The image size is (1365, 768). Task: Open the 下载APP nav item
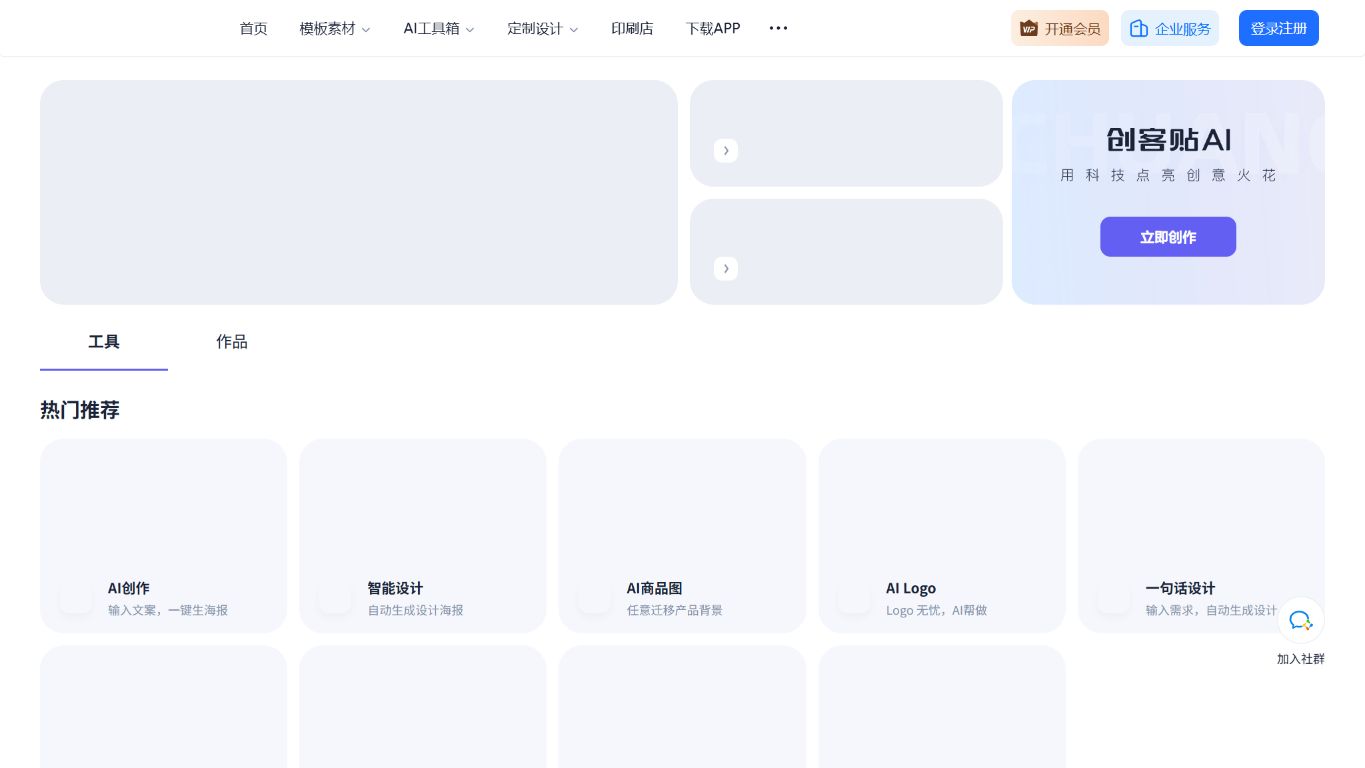pyautogui.click(x=713, y=28)
